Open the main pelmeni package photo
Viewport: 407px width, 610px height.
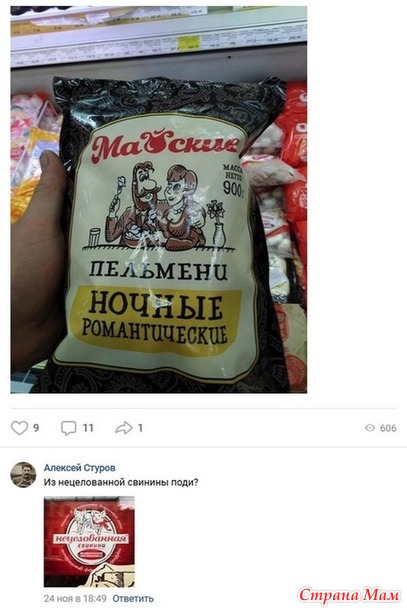point(159,199)
